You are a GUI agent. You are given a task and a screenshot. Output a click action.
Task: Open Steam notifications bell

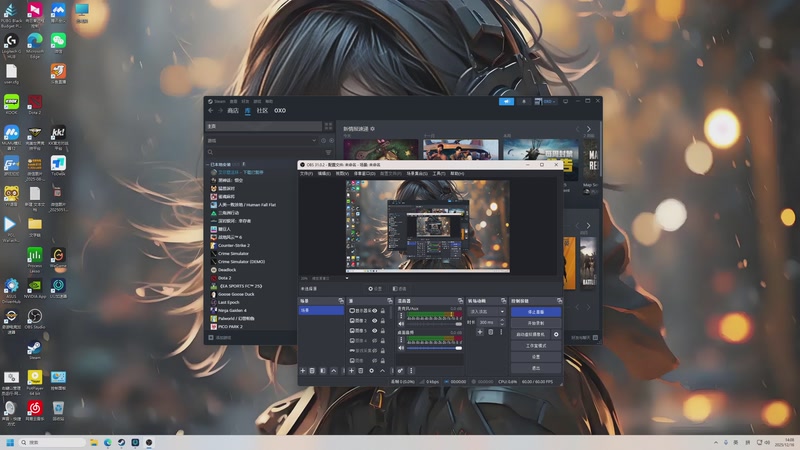(x=523, y=102)
